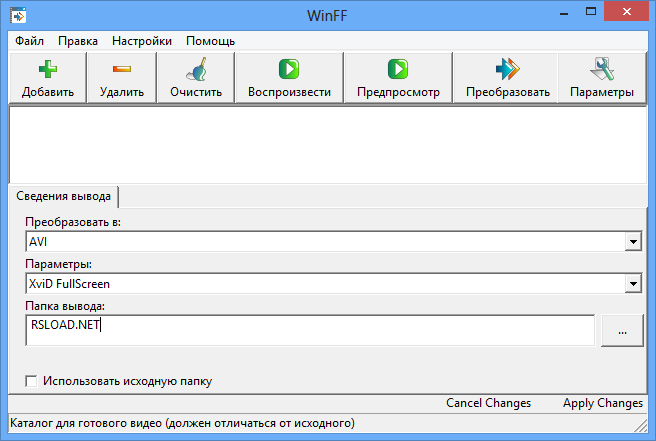Click the Папка вывода text field
Image resolution: width=656 pixels, height=441 pixels.
(310, 331)
